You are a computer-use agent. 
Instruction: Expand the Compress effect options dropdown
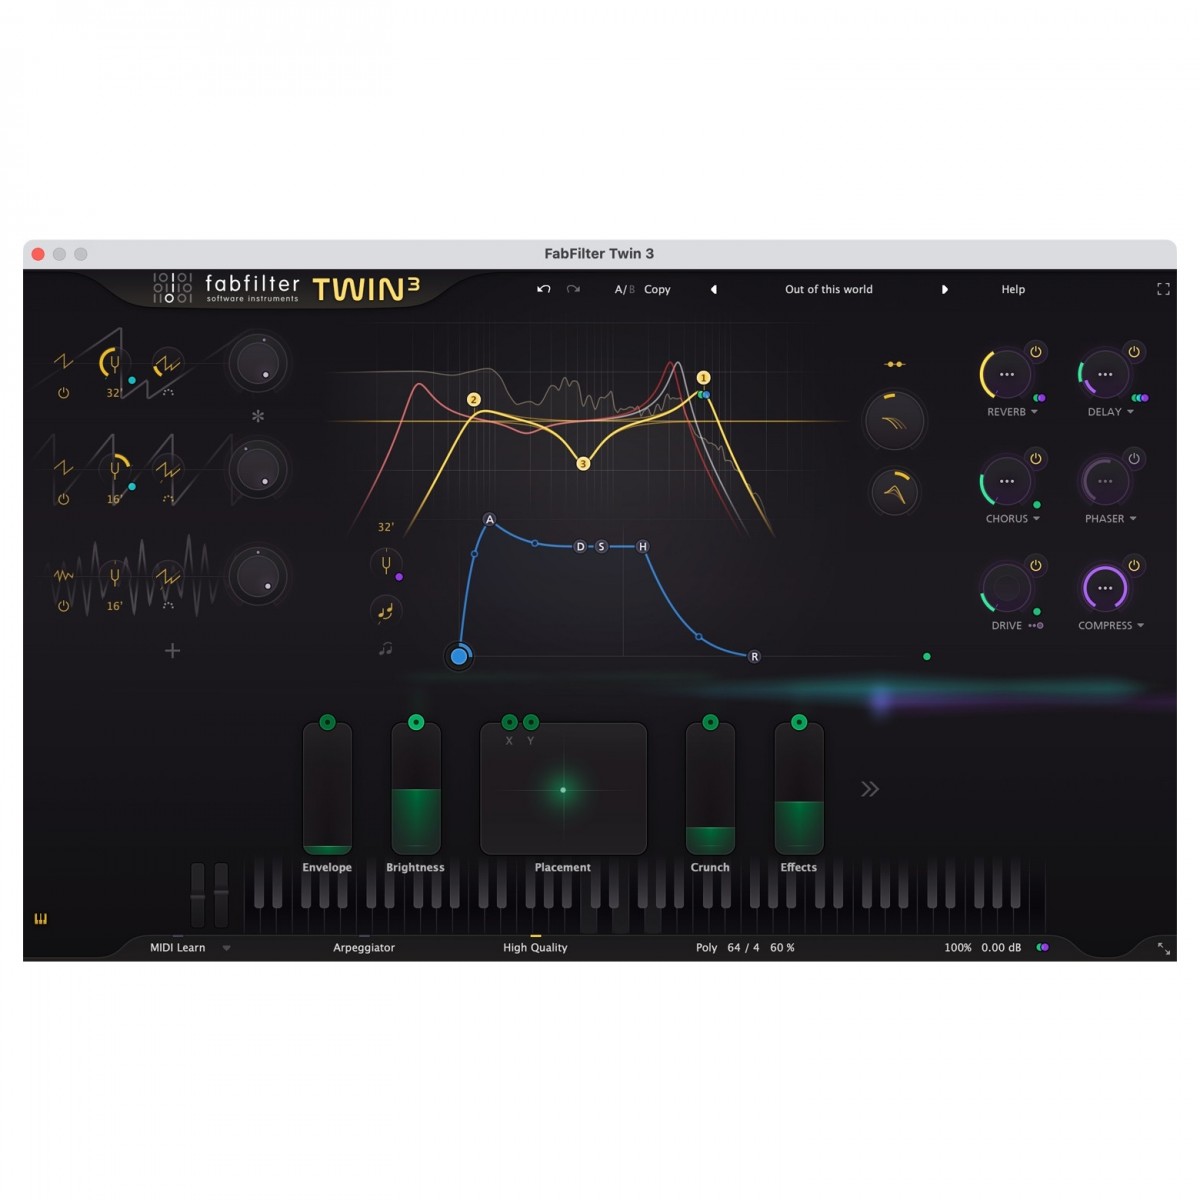pyautogui.click(x=1139, y=626)
